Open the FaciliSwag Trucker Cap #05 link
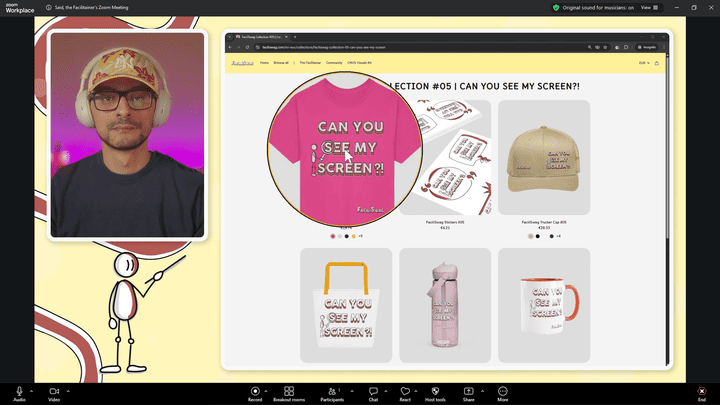The height and width of the screenshot is (405, 720). point(544,222)
